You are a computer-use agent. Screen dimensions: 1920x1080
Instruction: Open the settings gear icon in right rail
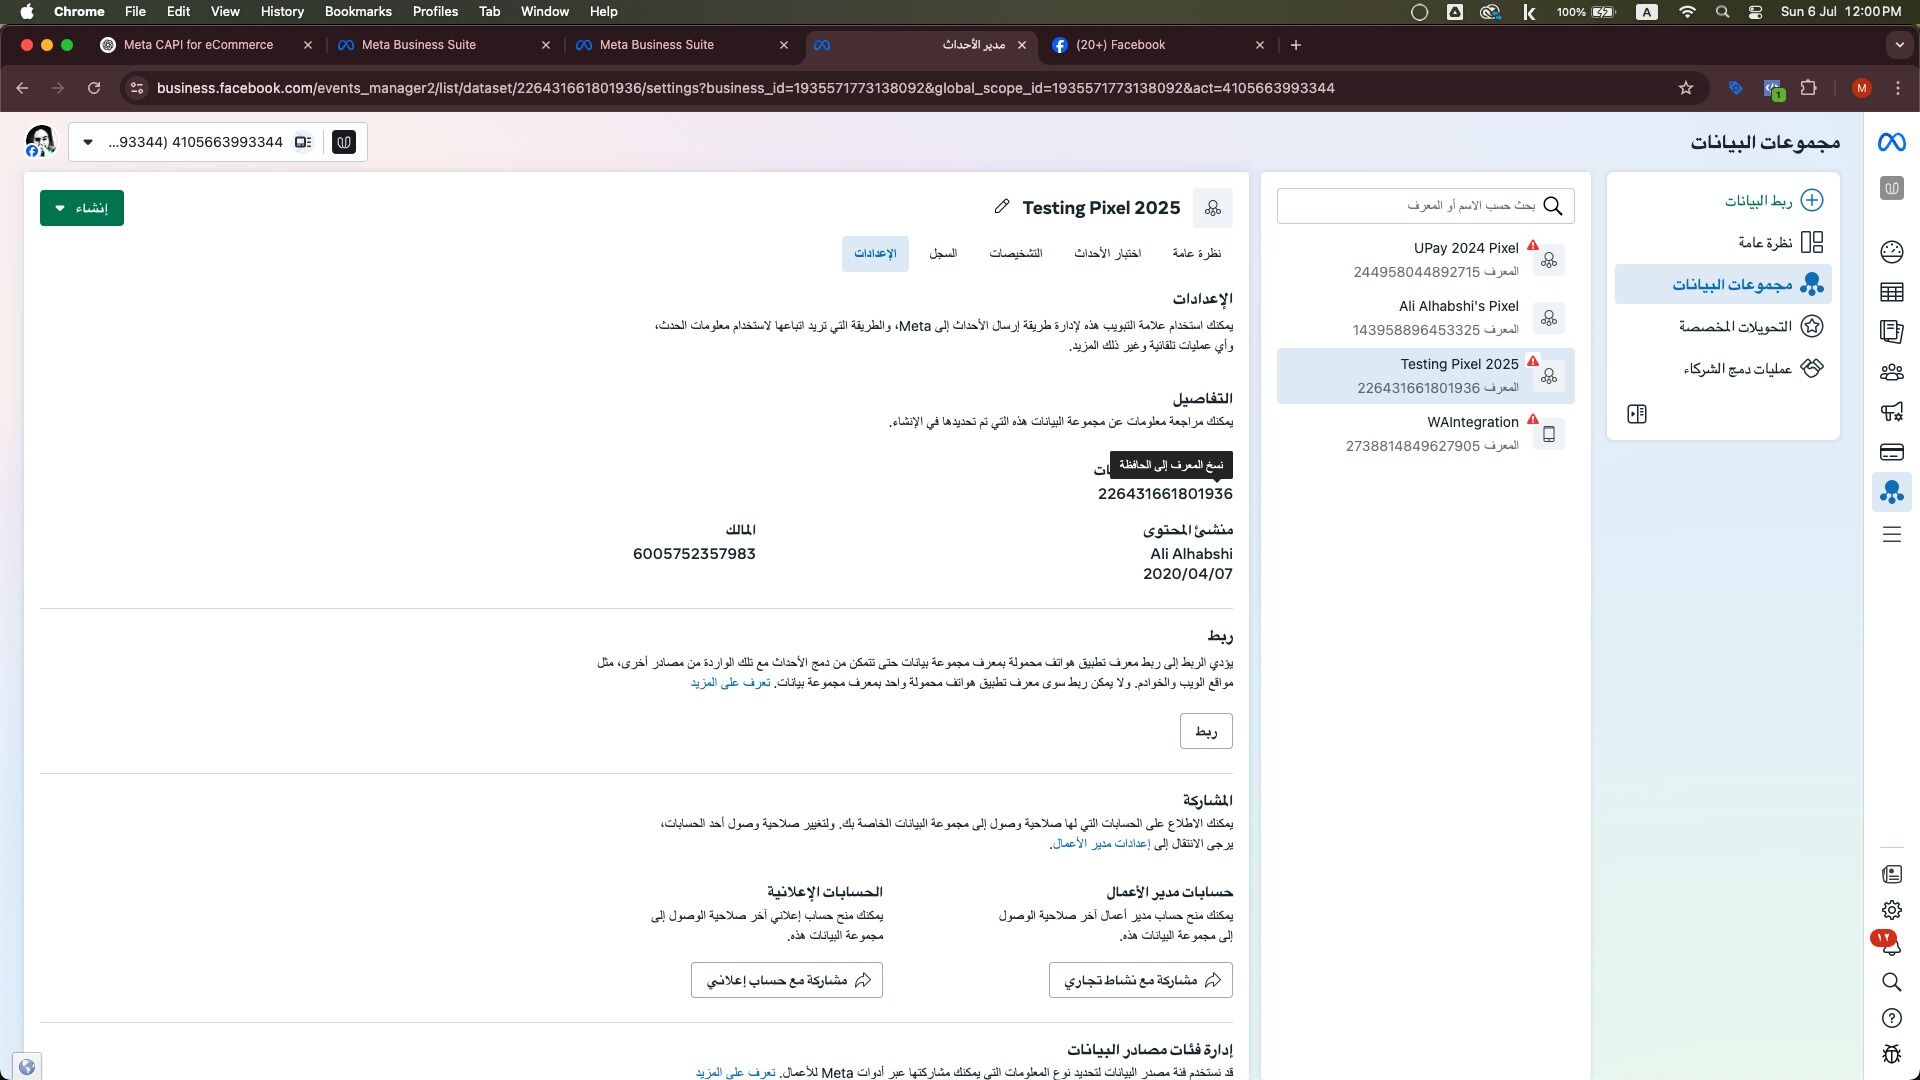pyautogui.click(x=1891, y=910)
